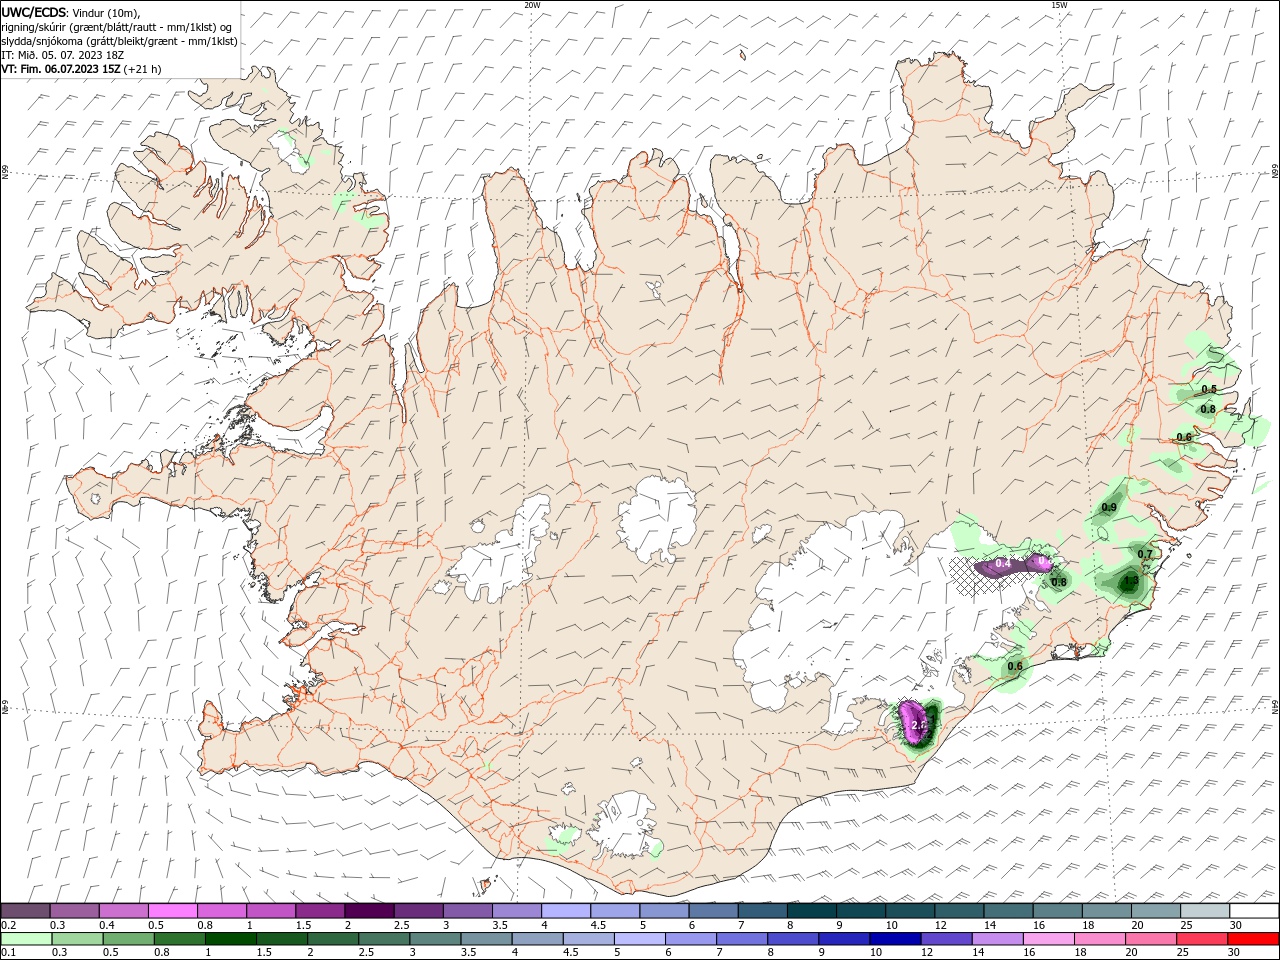
Task: Select the slydda/snjókoma legend description line
Action: (119, 41)
